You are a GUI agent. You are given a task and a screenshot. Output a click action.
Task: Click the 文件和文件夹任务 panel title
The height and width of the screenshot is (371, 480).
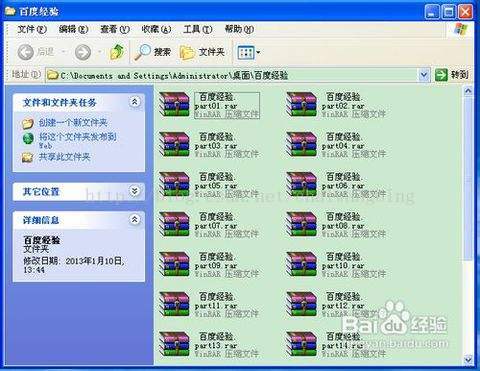coord(59,102)
